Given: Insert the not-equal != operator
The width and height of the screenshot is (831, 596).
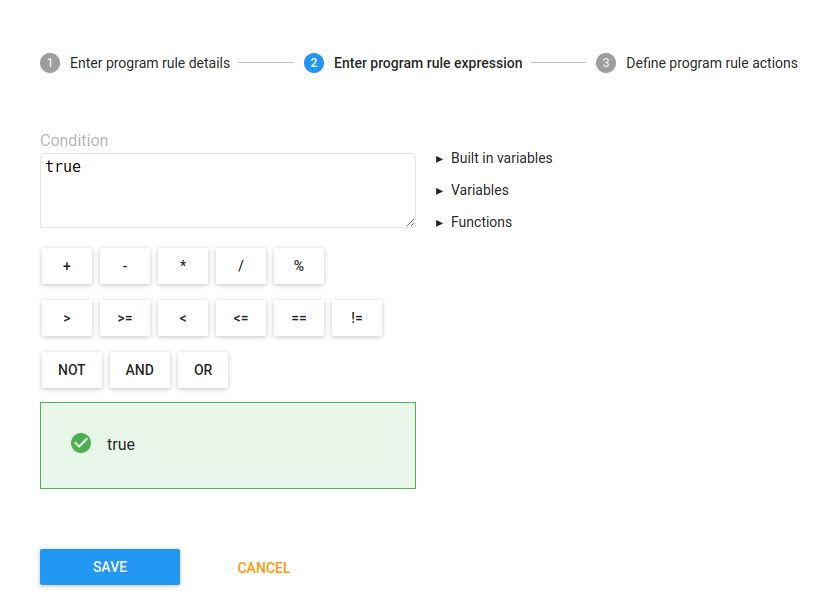Looking at the screenshot, I should (x=357, y=318).
